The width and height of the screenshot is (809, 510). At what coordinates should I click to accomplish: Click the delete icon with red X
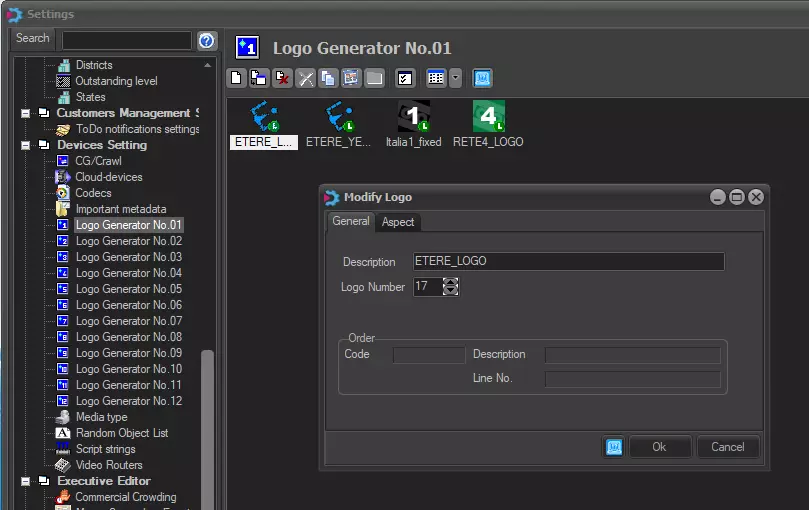coord(283,78)
